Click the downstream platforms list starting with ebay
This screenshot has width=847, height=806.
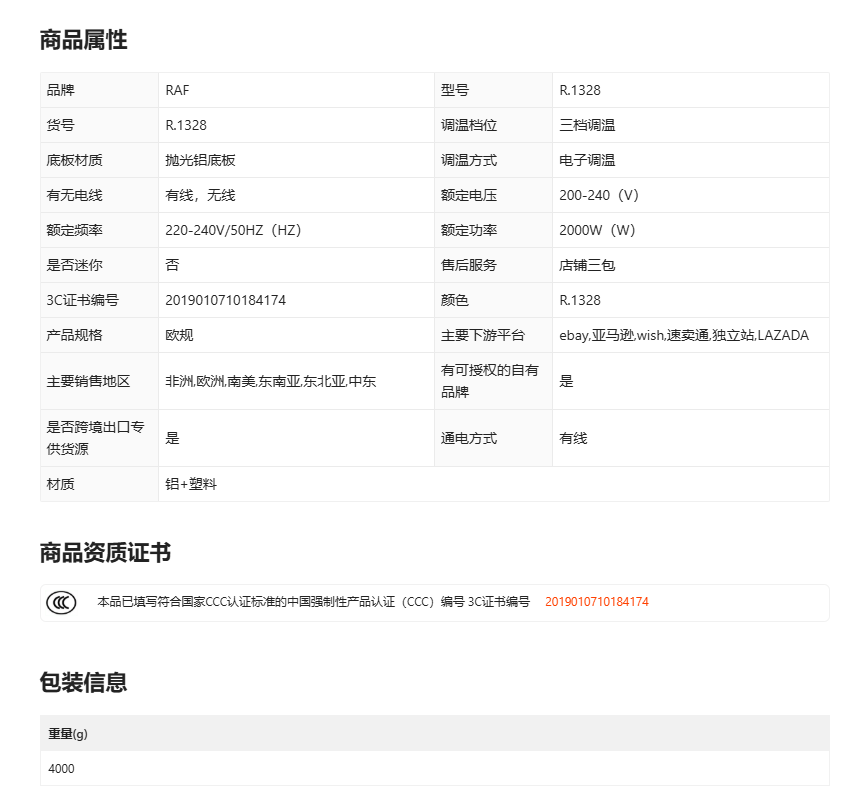pyautogui.click(x=684, y=335)
